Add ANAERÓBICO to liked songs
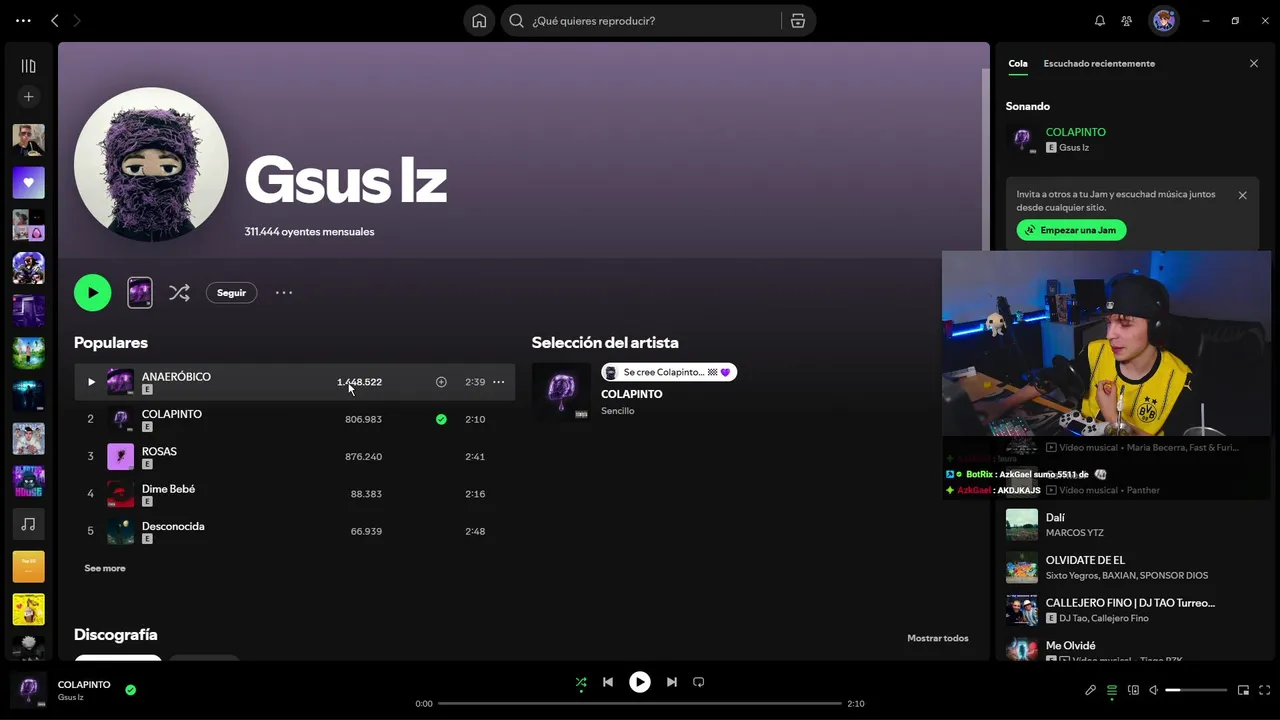1280x720 pixels. pyautogui.click(x=441, y=382)
